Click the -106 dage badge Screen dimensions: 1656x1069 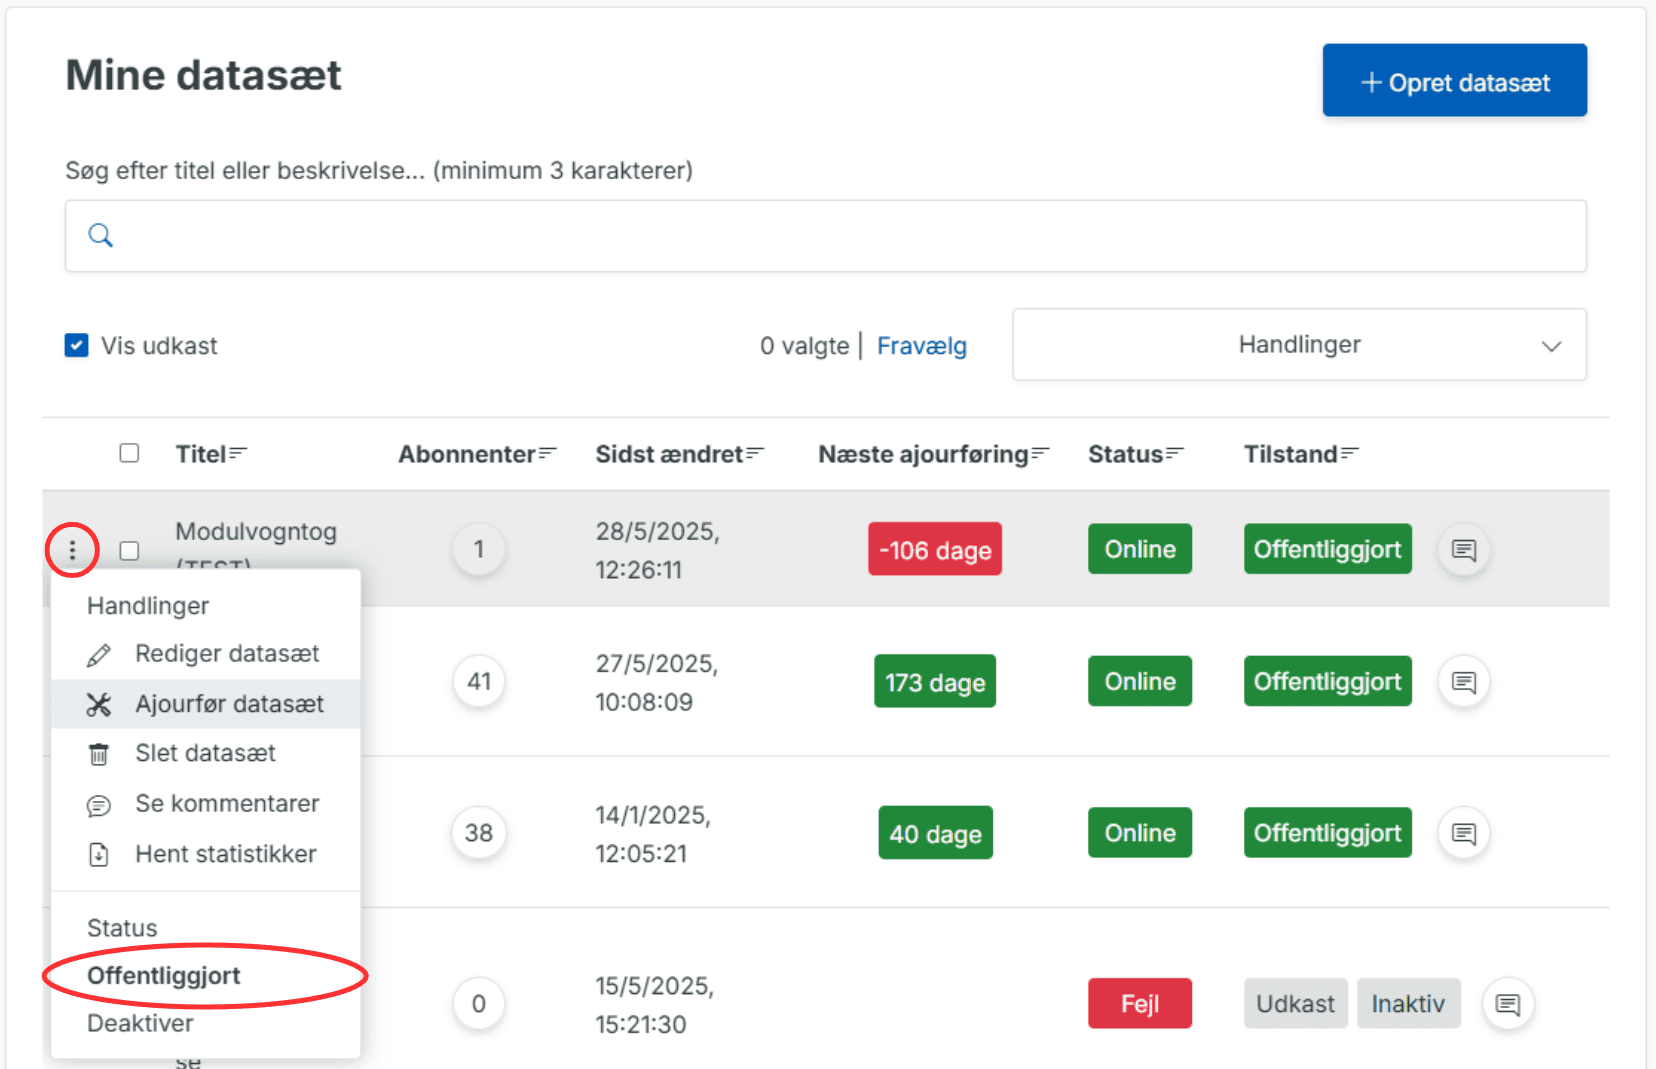pos(935,550)
